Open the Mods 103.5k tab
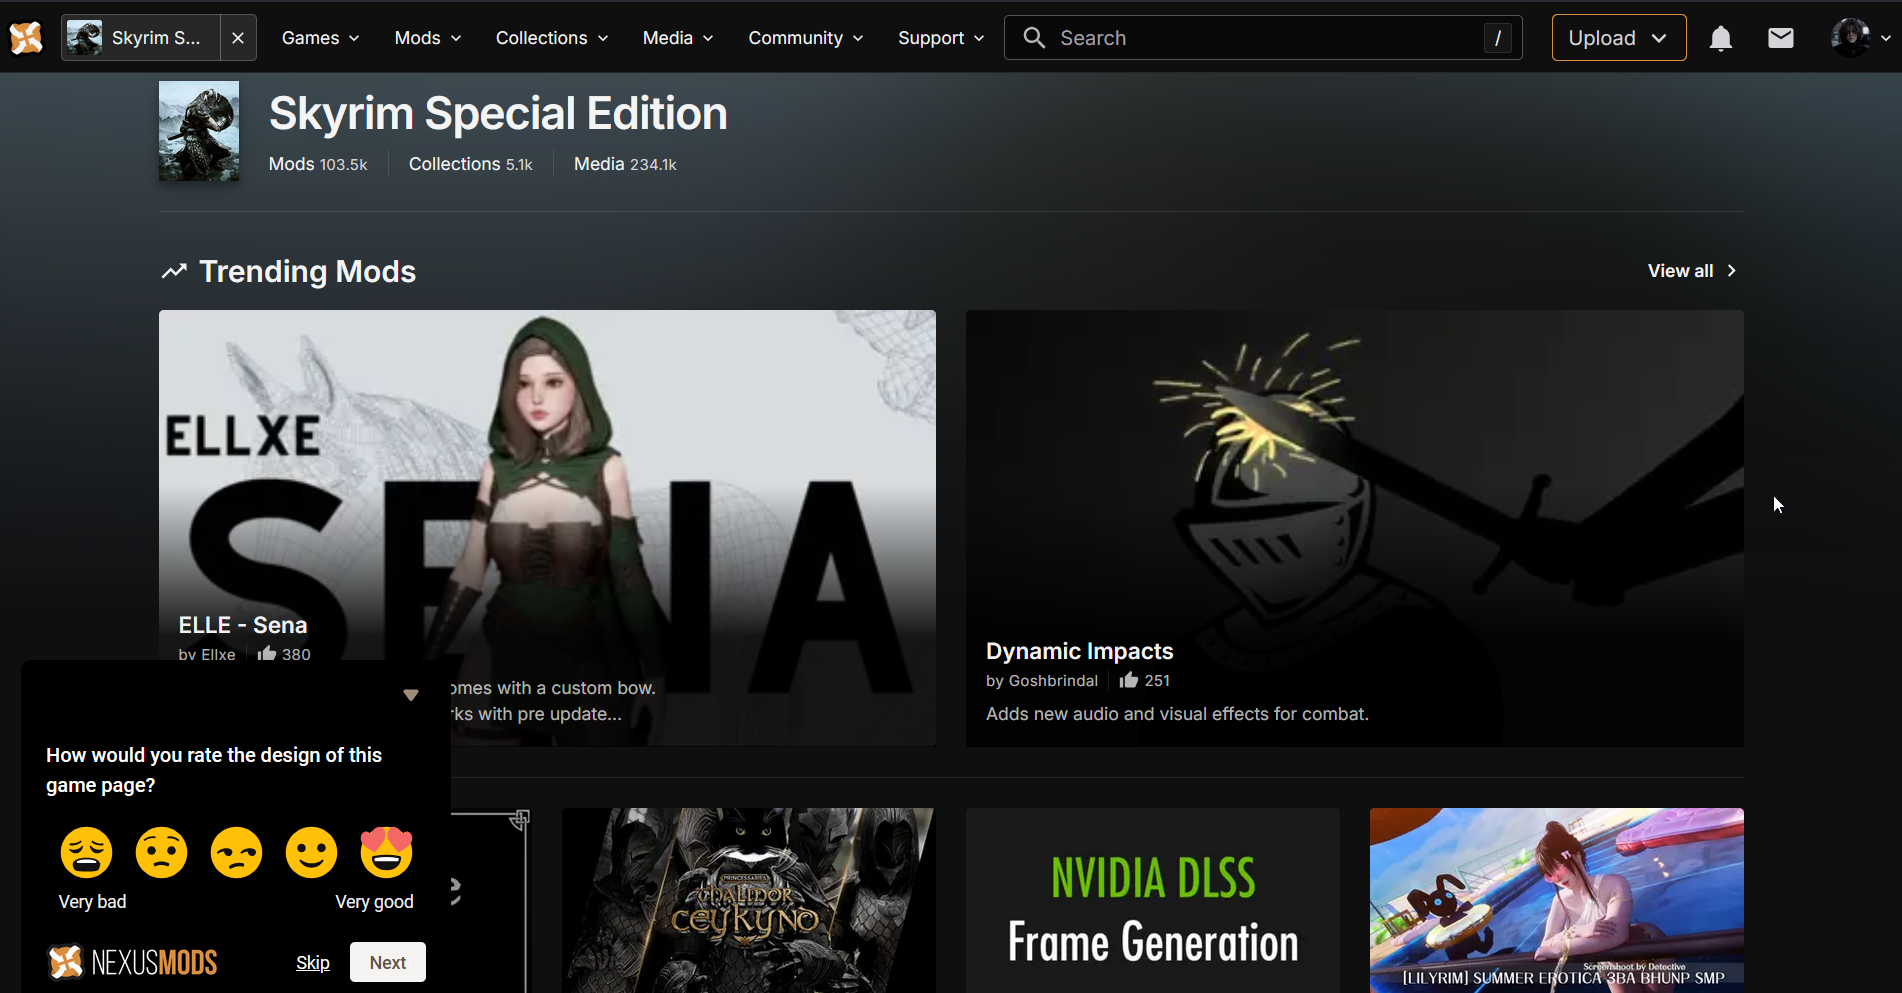1902x993 pixels. click(x=318, y=164)
